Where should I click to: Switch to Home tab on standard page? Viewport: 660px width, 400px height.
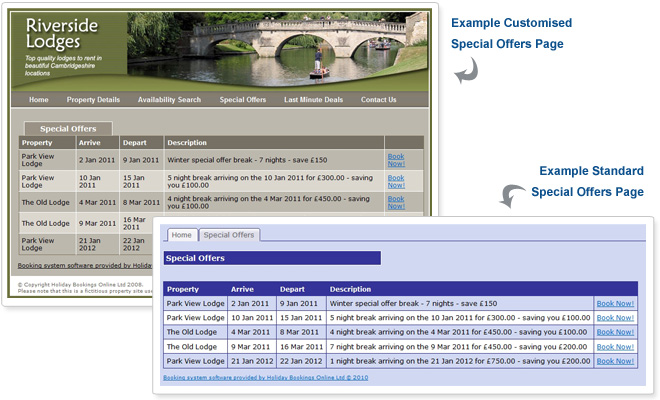coord(181,235)
